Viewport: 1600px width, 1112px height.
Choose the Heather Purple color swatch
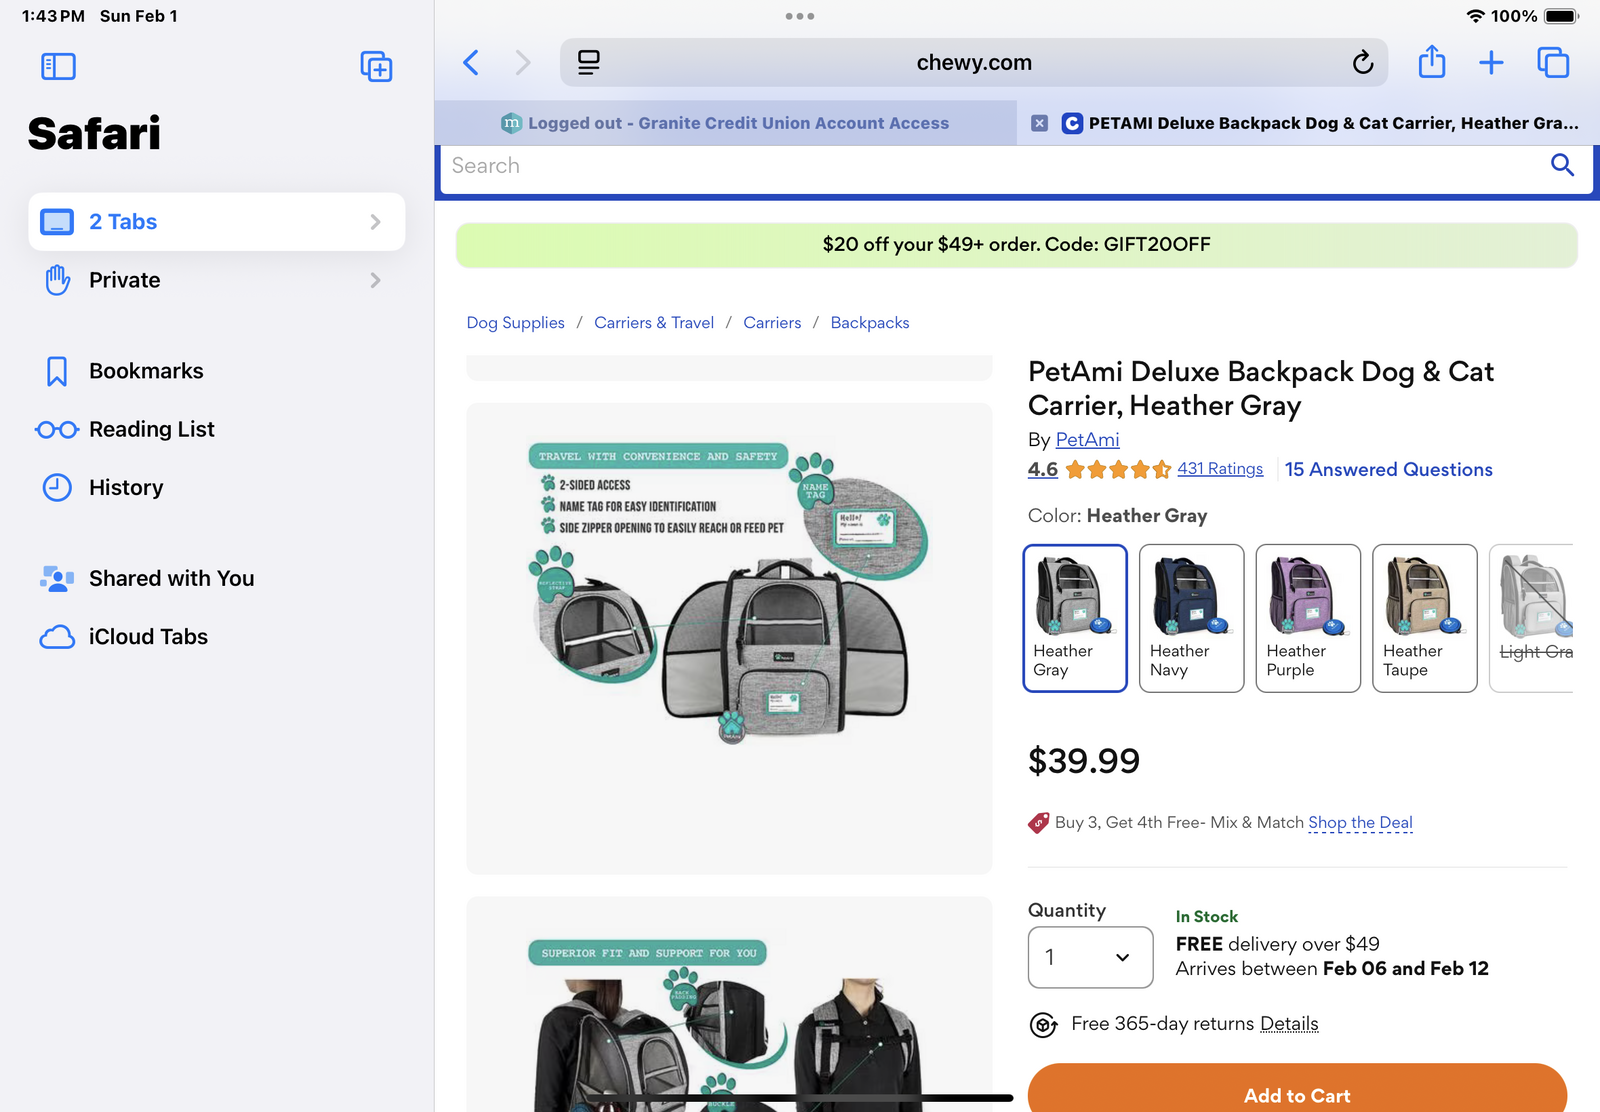[x=1308, y=618]
